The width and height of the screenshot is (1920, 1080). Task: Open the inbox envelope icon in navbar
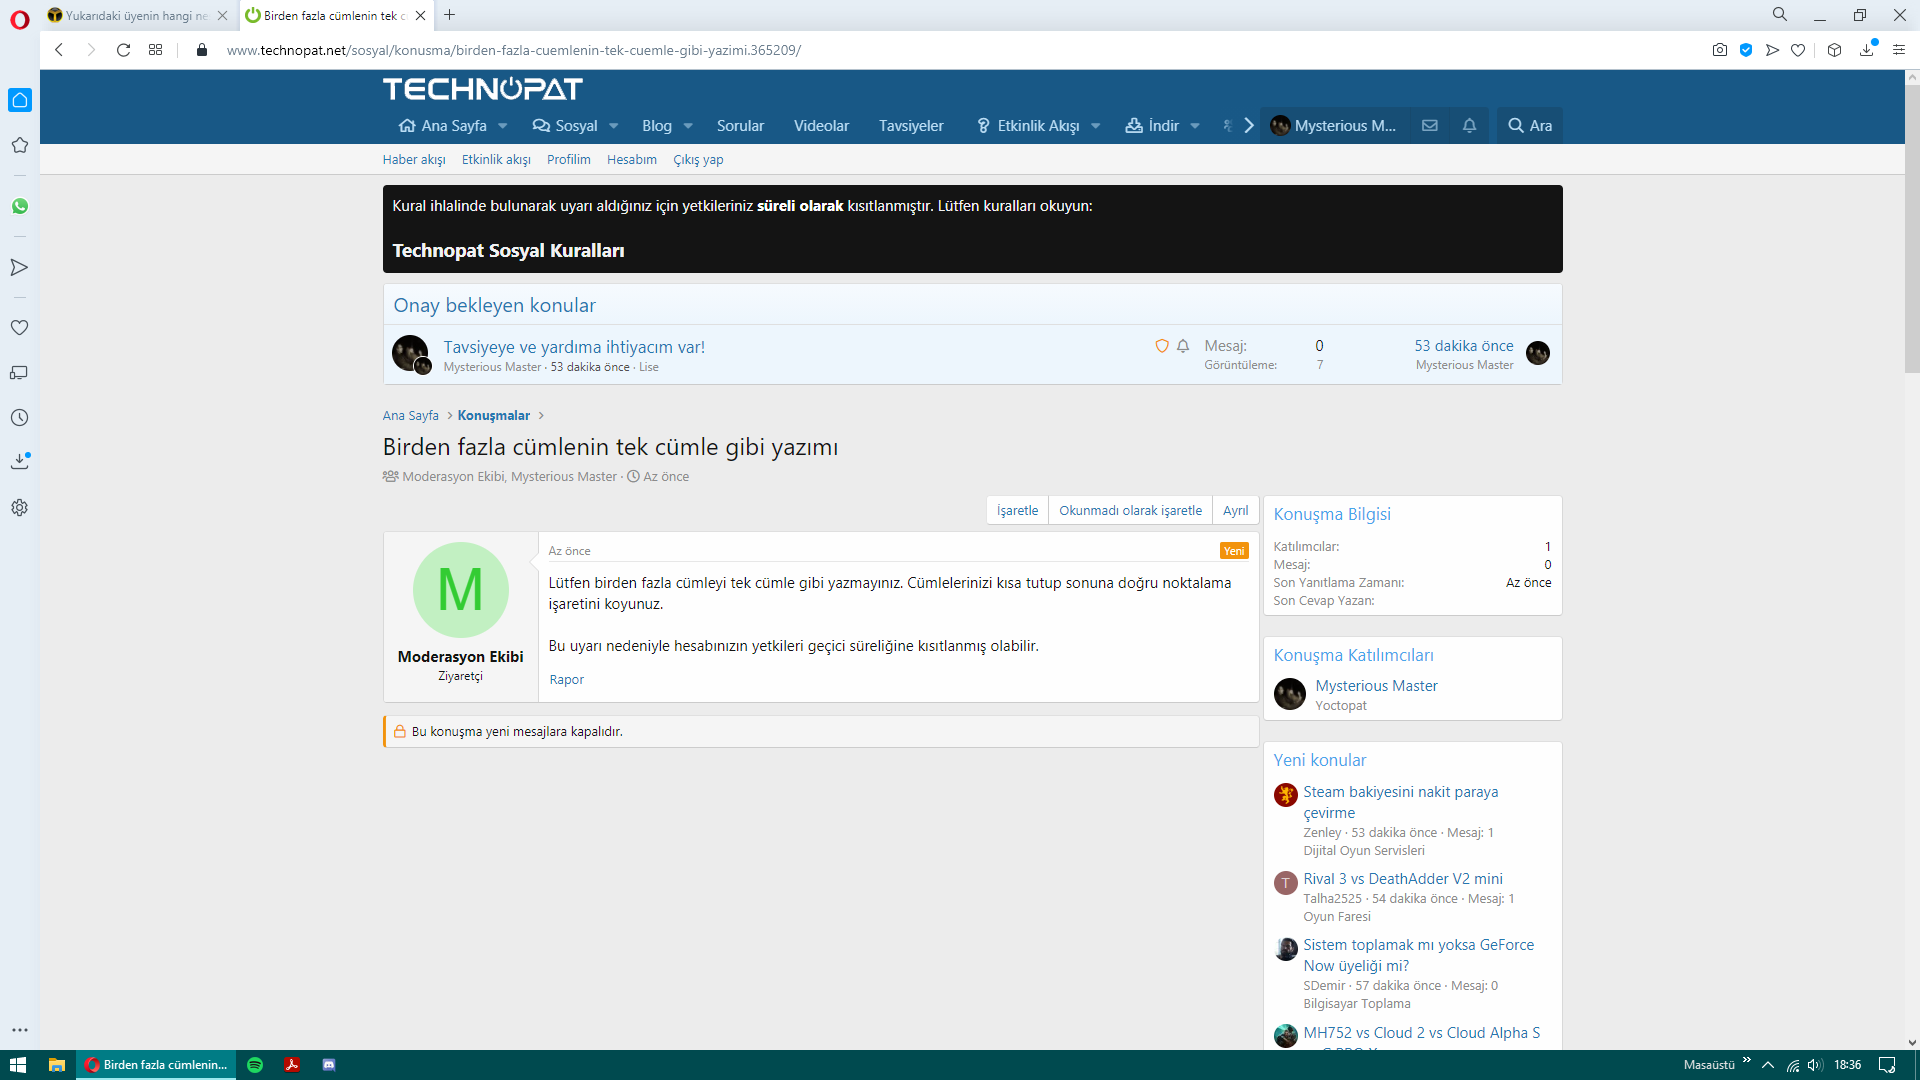1430,126
